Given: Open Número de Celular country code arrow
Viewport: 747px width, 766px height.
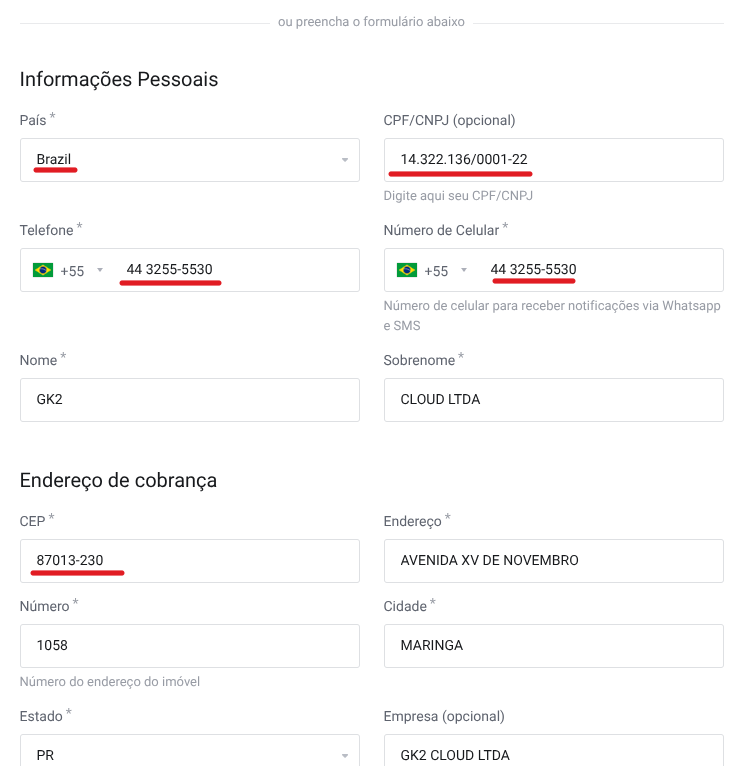Looking at the screenshot, I should (x=464, y=271).
